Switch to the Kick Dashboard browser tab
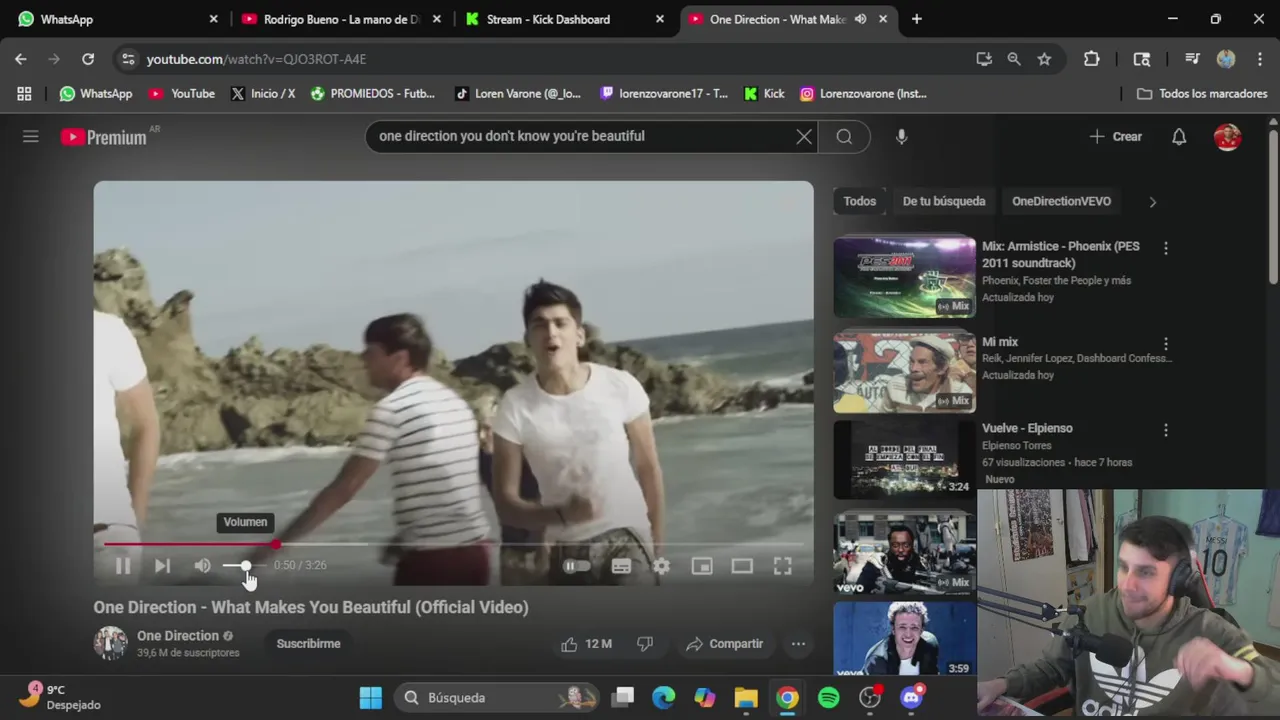This screenshot has width=1280, height=720. click(x=564, y=19)
